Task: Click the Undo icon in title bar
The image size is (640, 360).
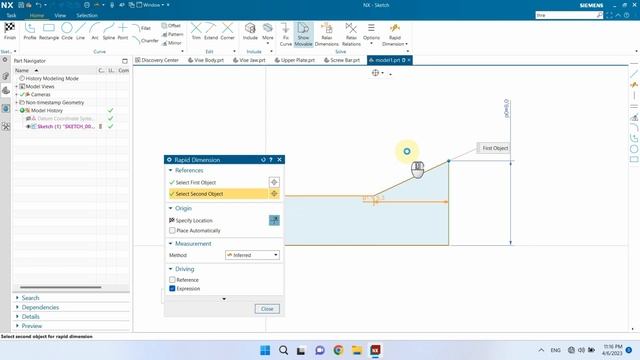Action: (x=38, y=5)
